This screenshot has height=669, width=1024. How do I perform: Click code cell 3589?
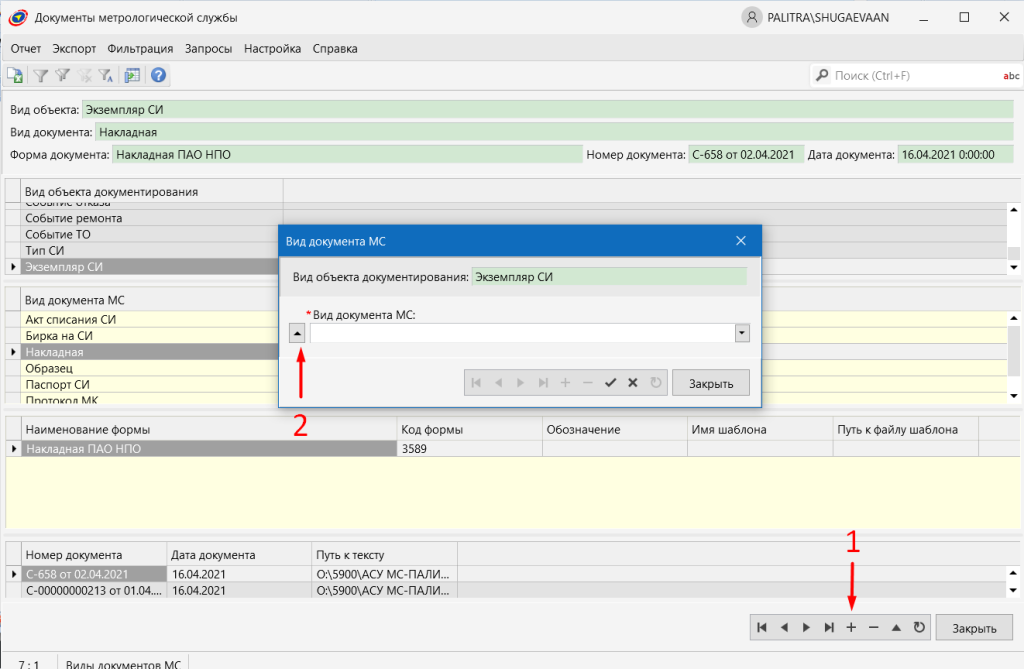(x=470, y=449)
